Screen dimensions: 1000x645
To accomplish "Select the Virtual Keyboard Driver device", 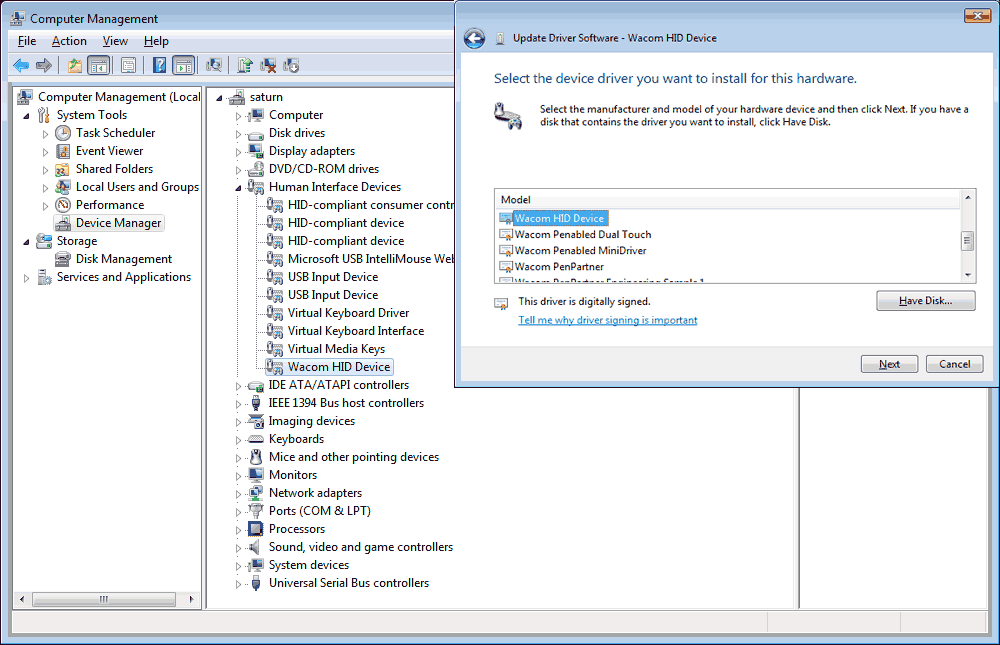I will tap(348, 313).
